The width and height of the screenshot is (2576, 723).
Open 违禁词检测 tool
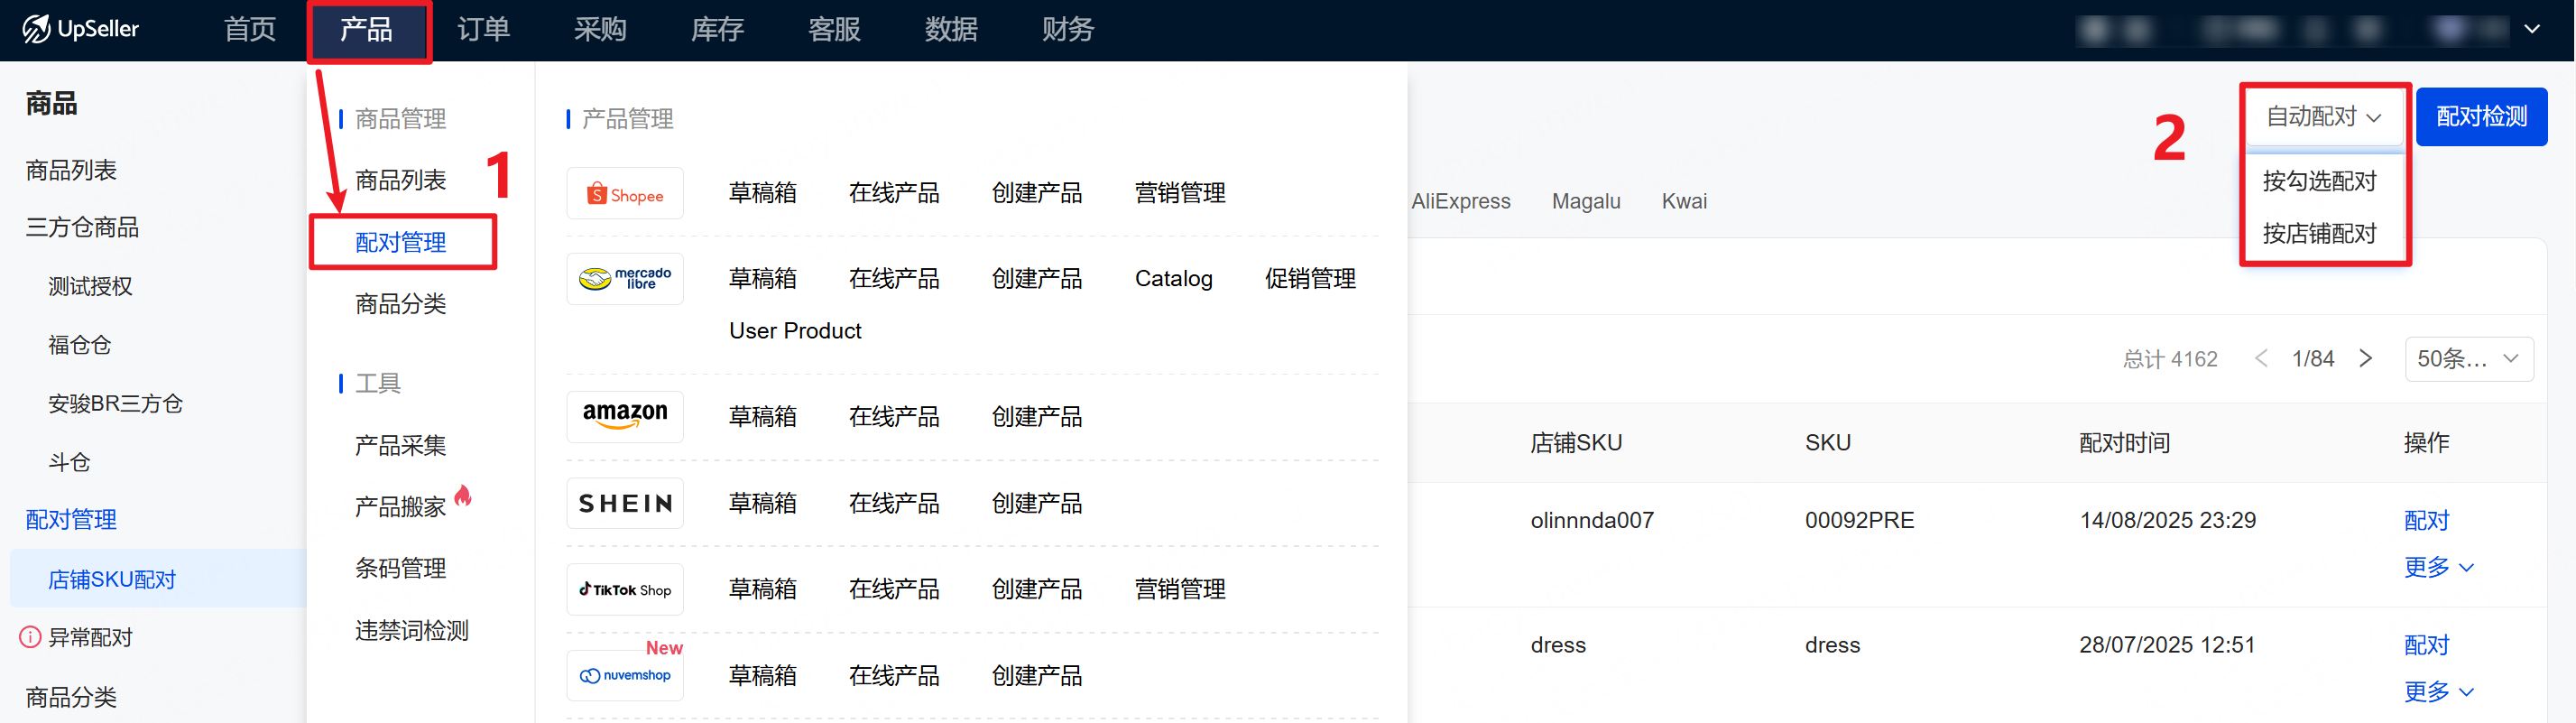(x=412, y=630)
